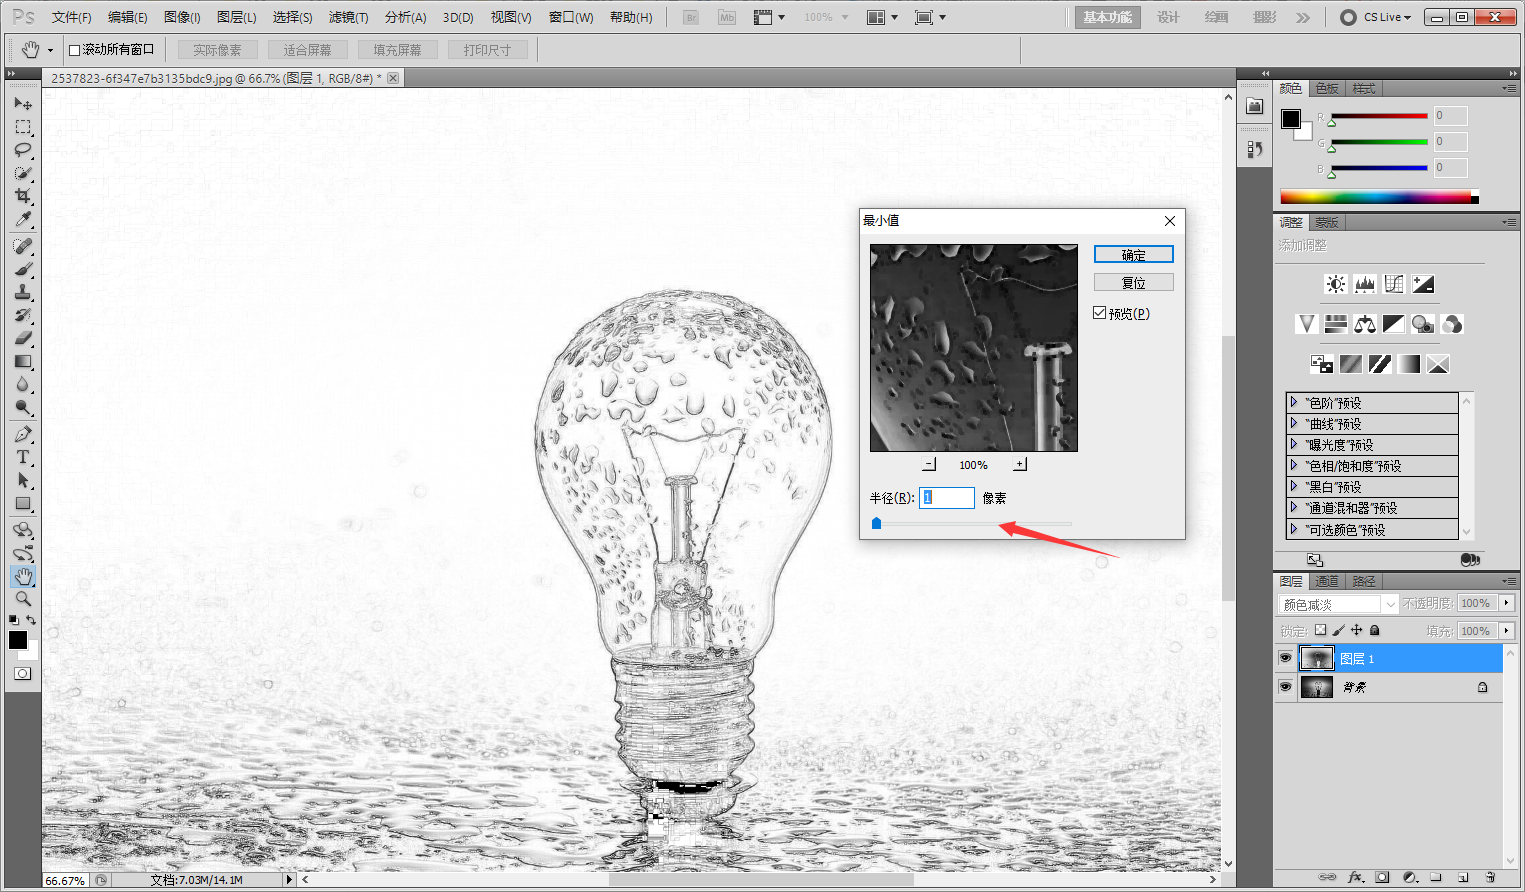Switch to the 色板 tab

(x=1327, y=88)
